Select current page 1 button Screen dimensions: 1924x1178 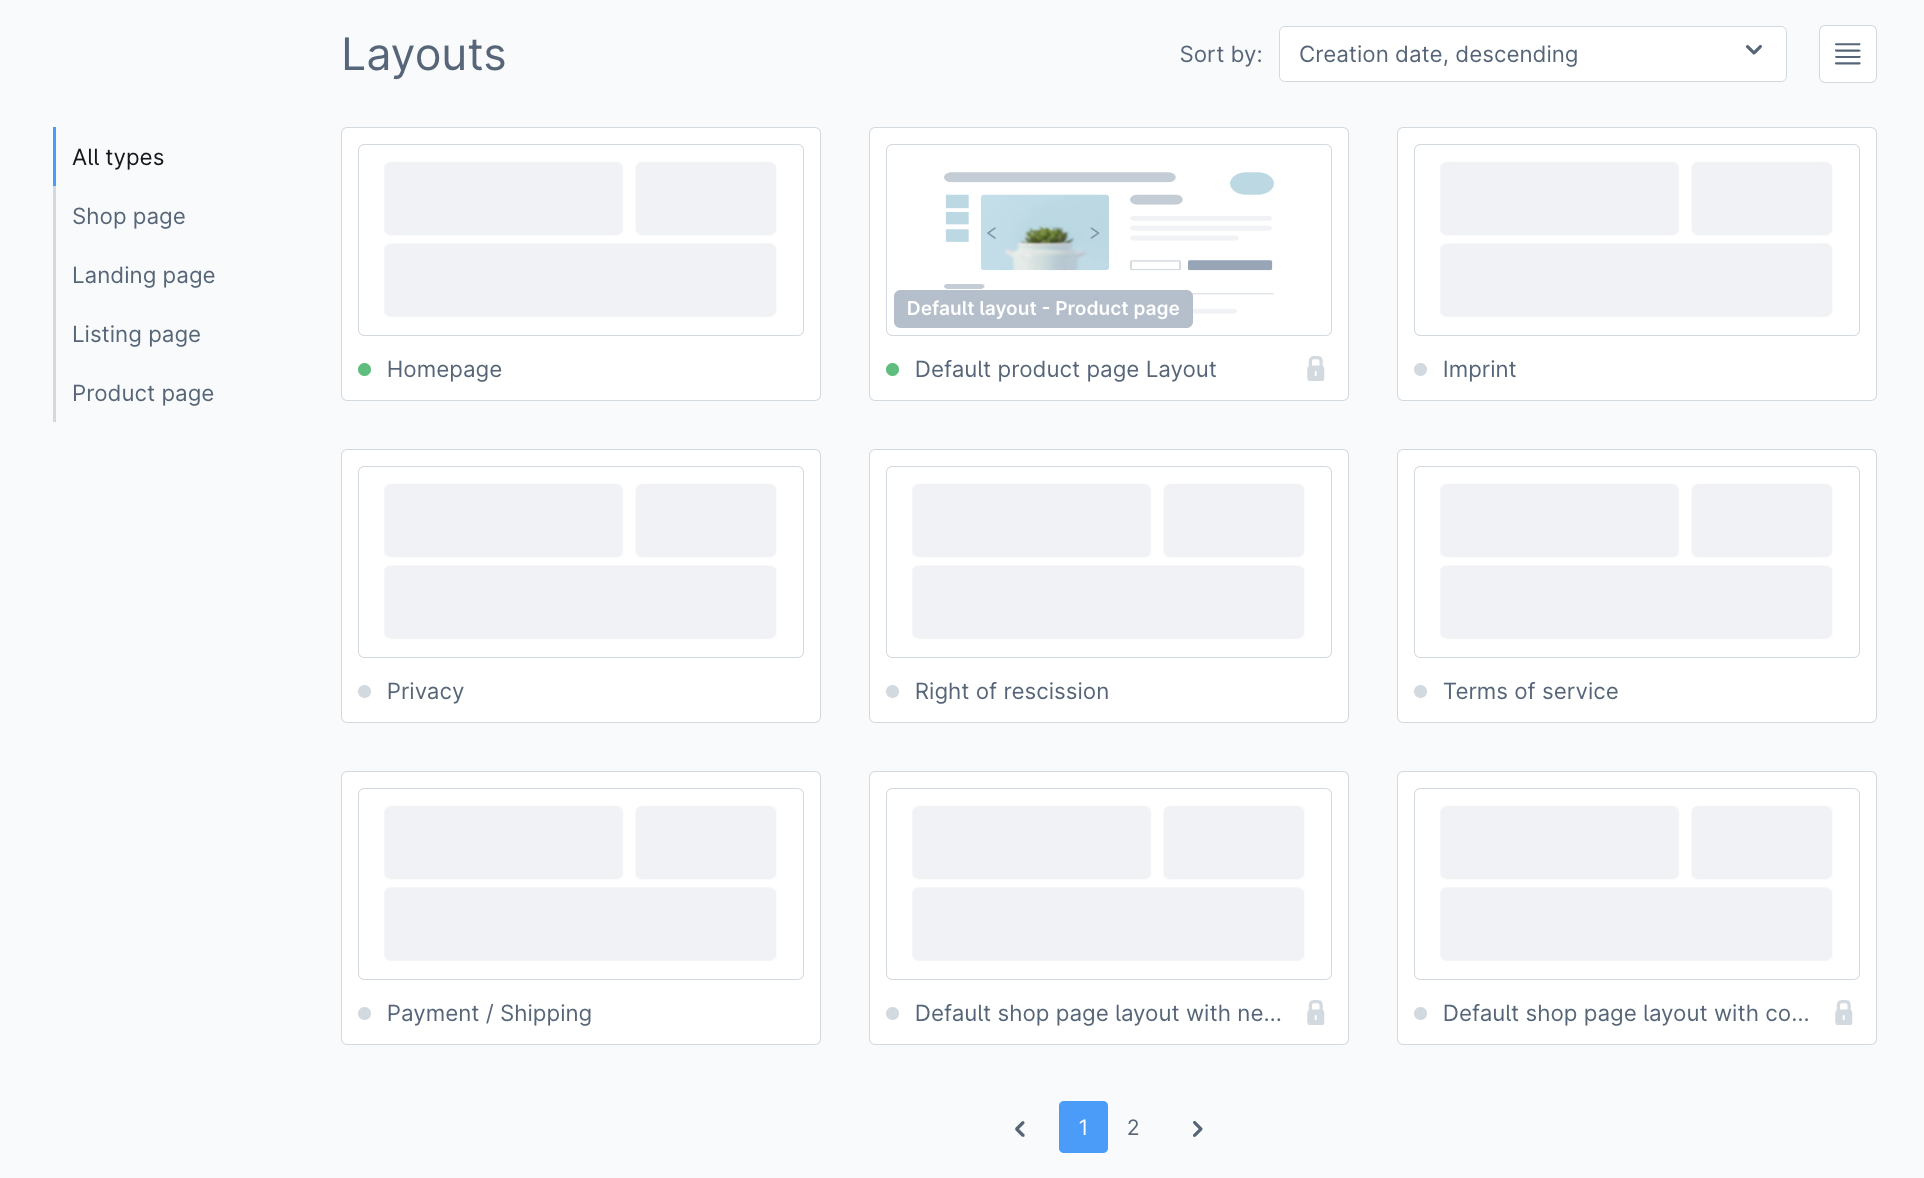[x=1083, y=1127]
